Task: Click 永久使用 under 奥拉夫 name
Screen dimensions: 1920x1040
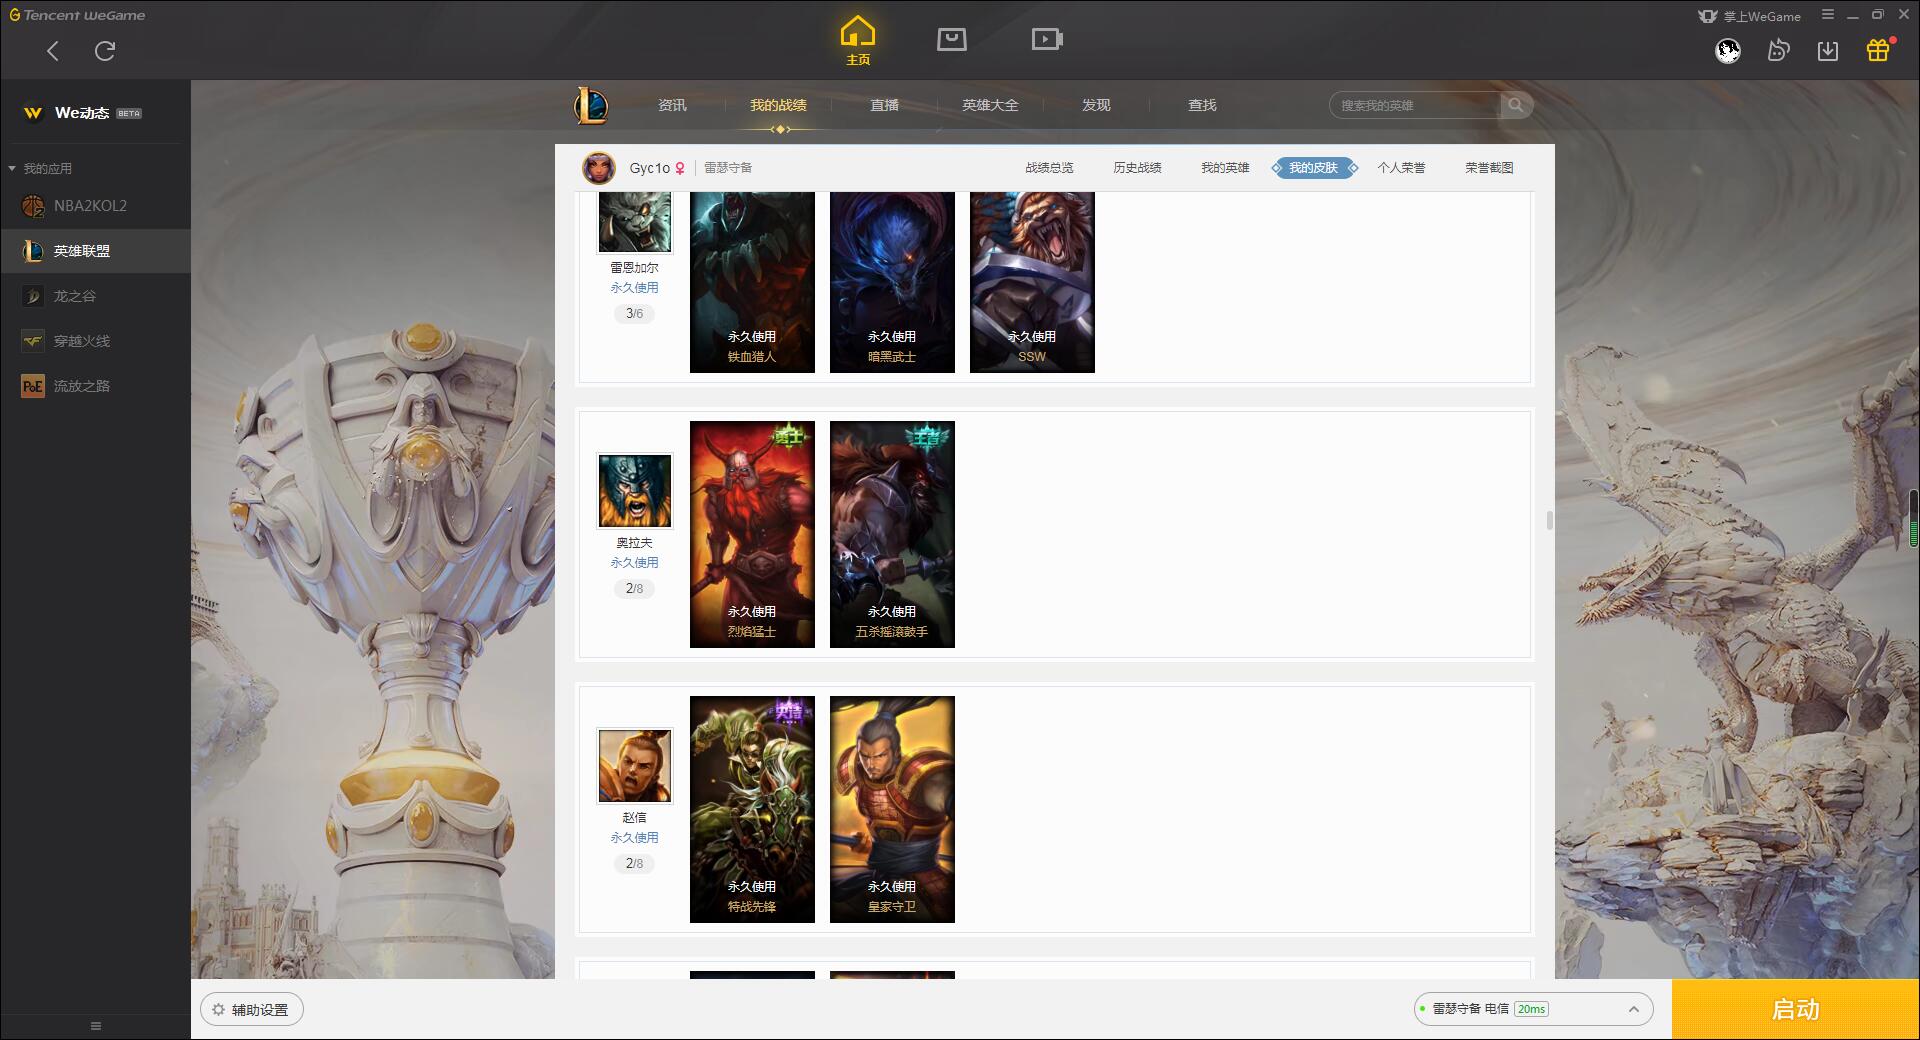Action: point(634,563)
